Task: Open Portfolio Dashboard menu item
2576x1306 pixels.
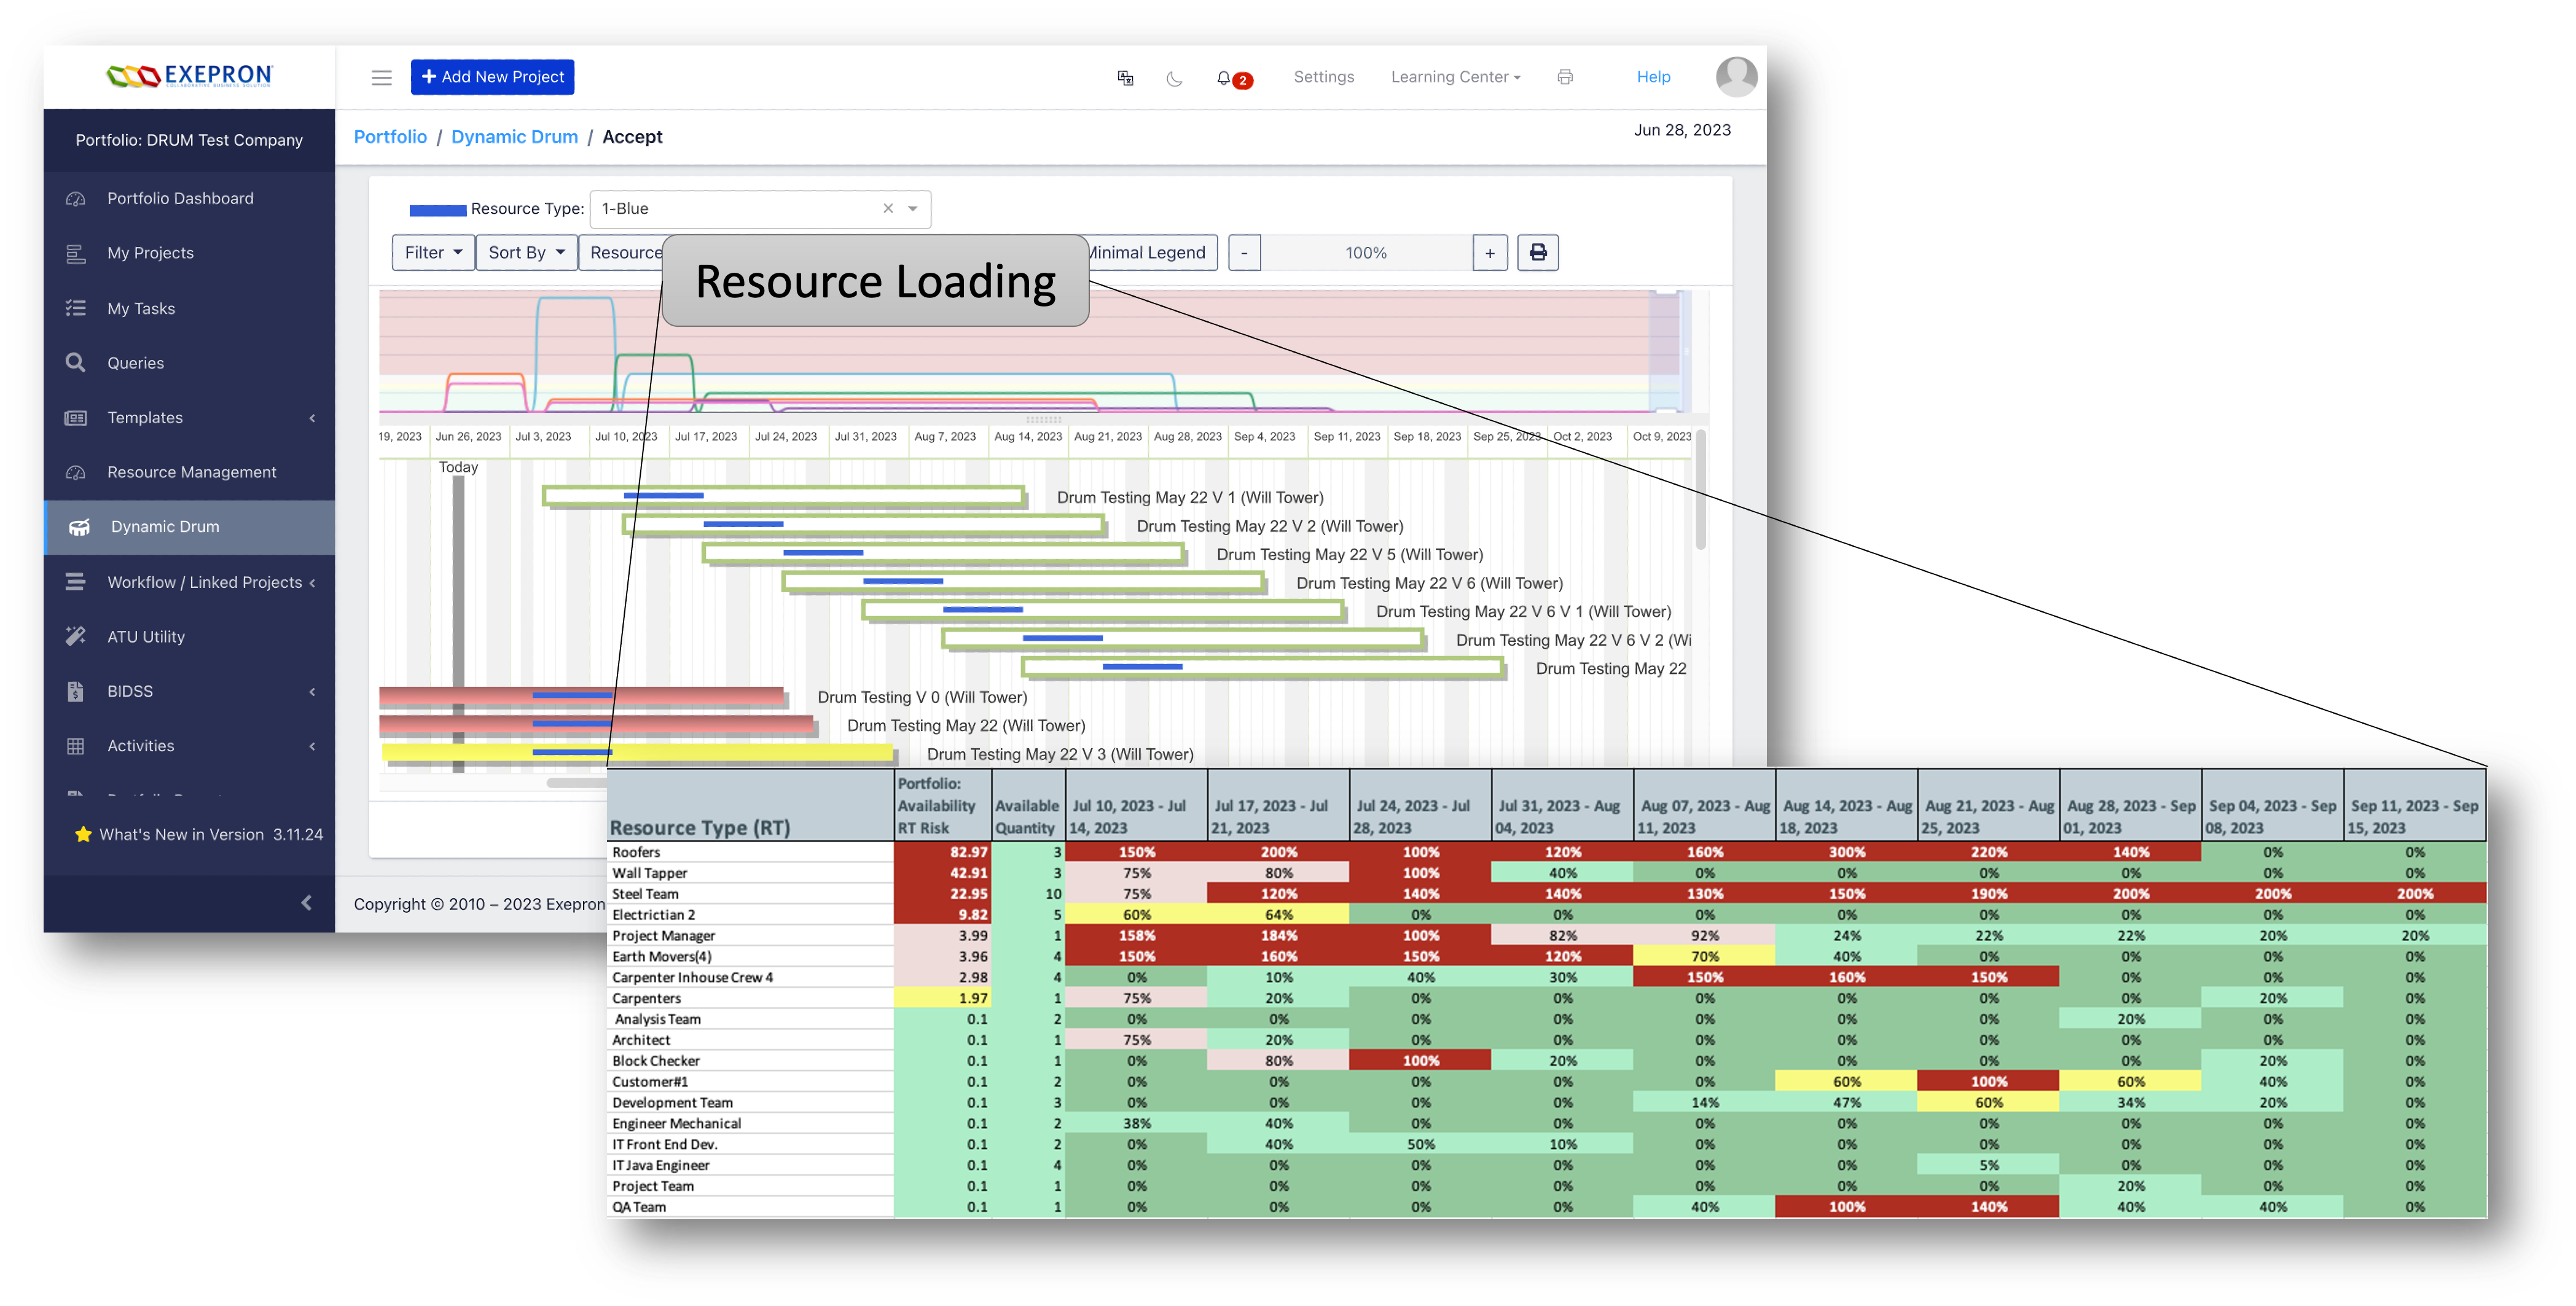Action: [x=189, y=198]
